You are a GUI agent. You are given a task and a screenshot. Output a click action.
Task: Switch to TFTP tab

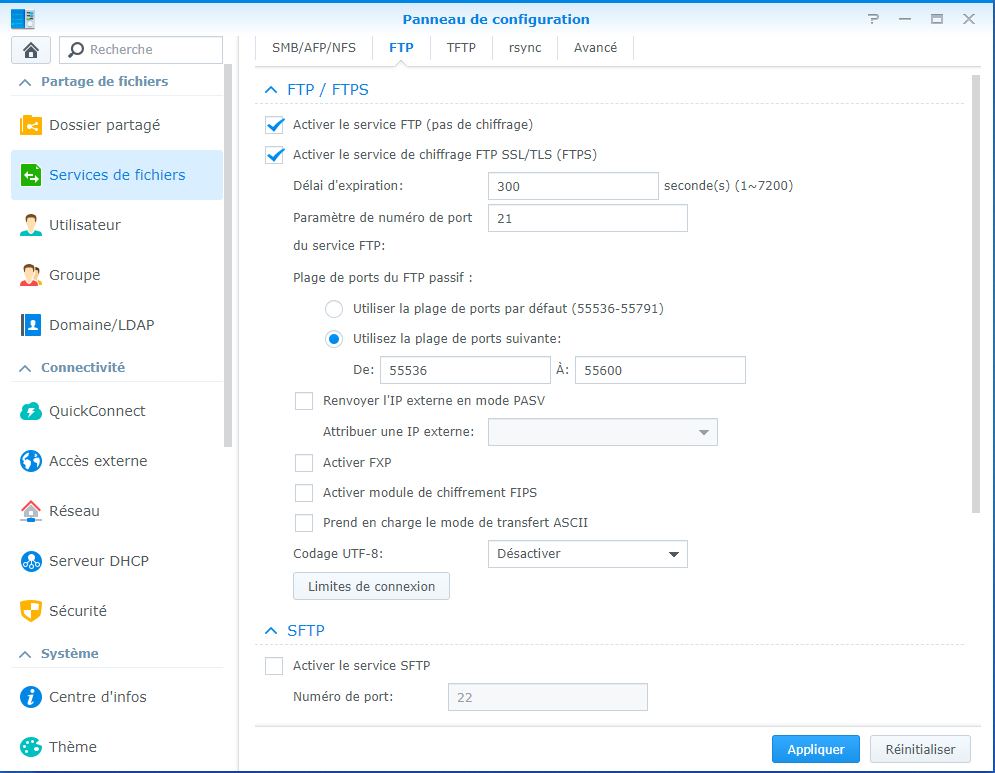click(461, 48)
